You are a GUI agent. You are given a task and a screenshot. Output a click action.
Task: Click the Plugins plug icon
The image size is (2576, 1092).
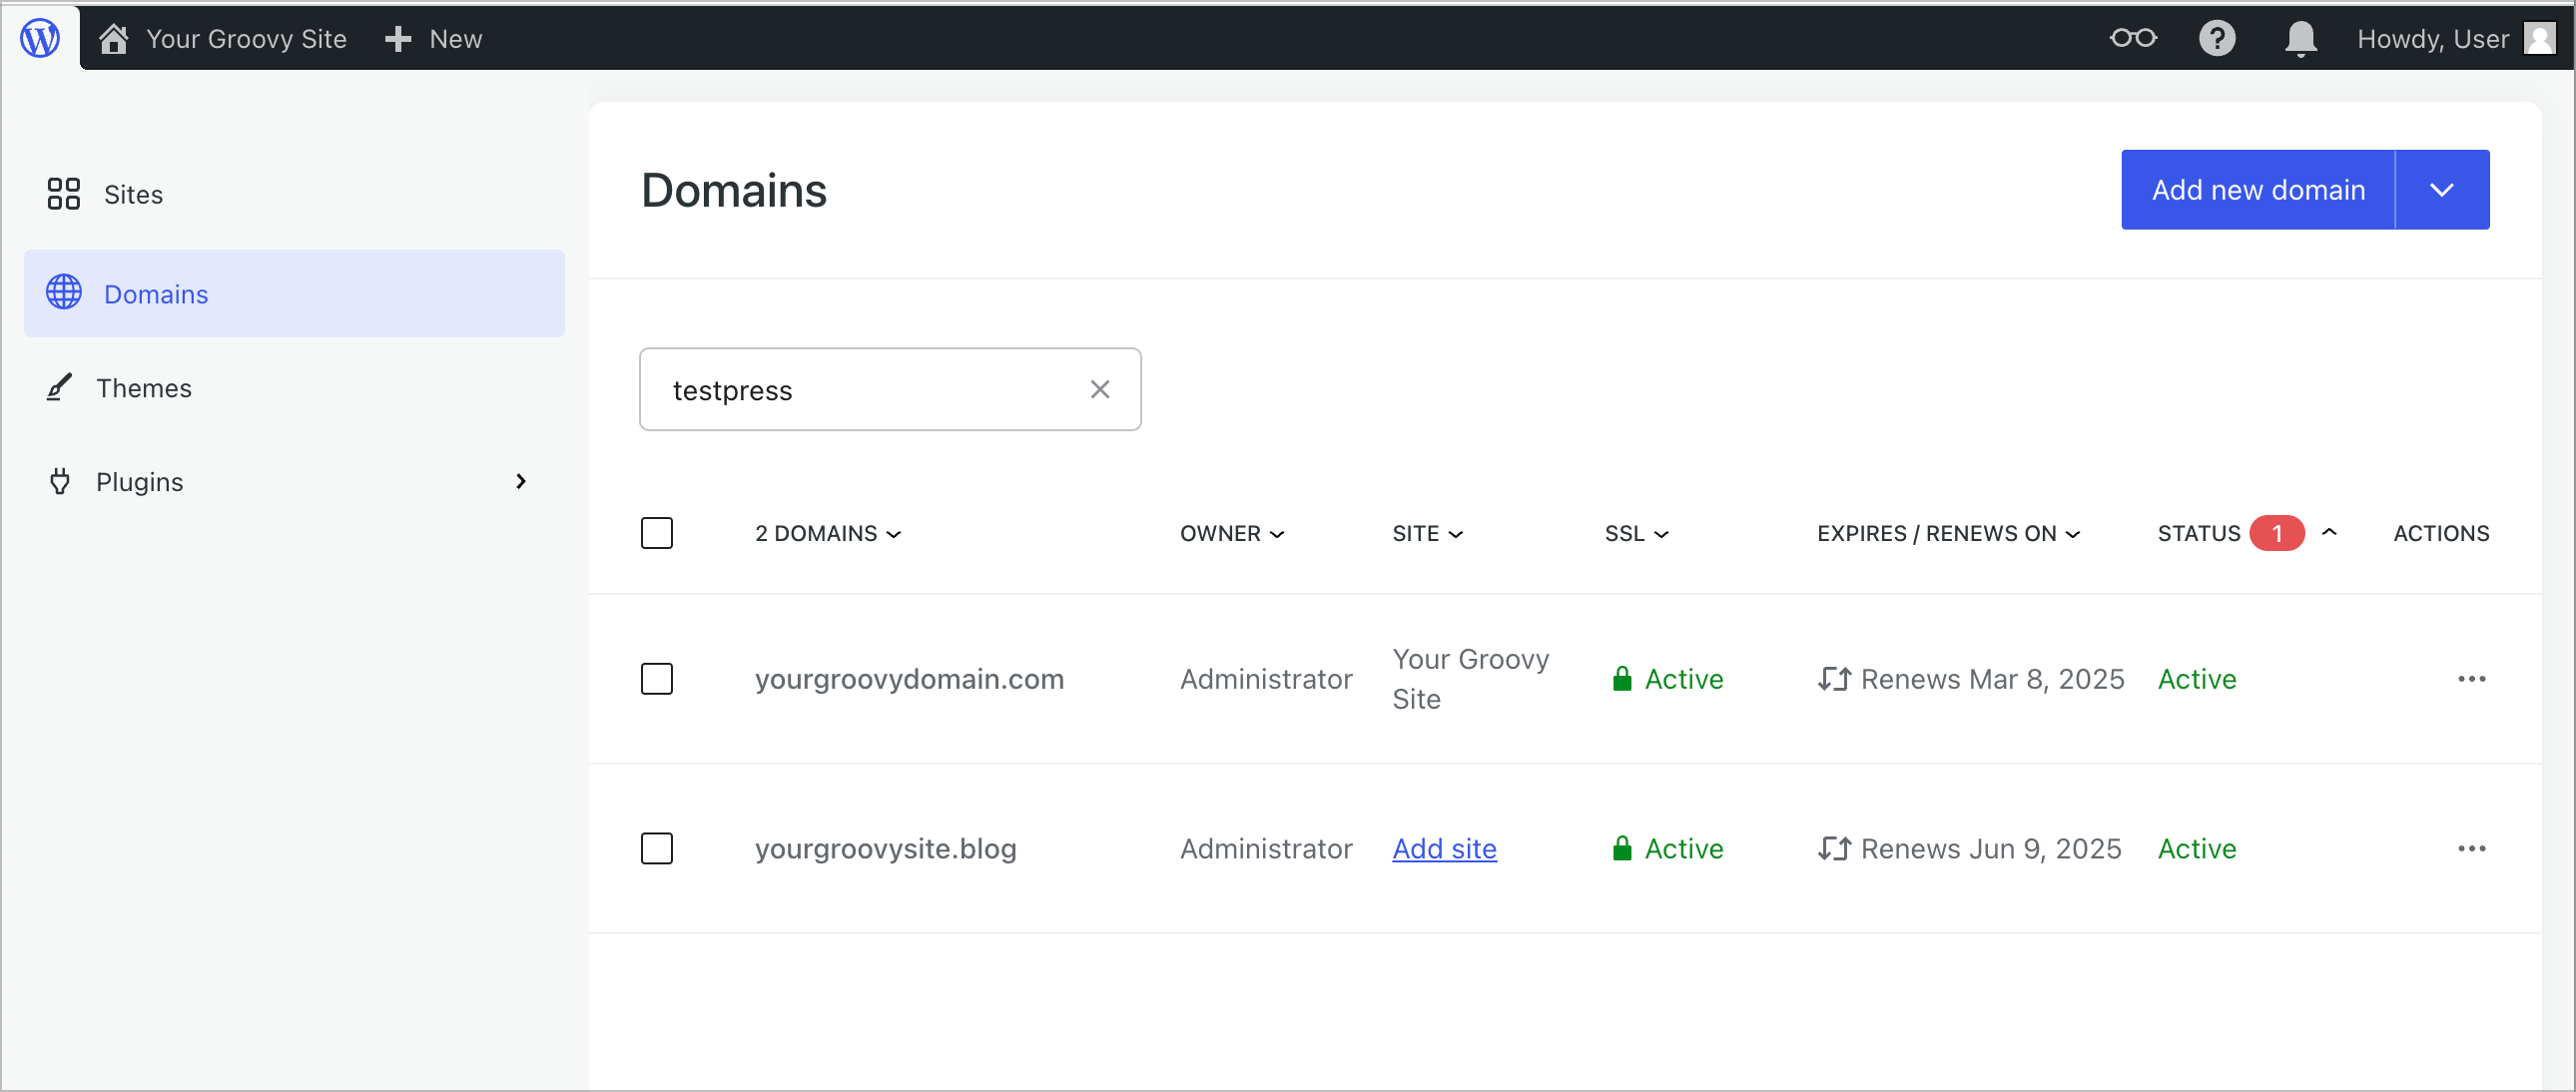60,481
